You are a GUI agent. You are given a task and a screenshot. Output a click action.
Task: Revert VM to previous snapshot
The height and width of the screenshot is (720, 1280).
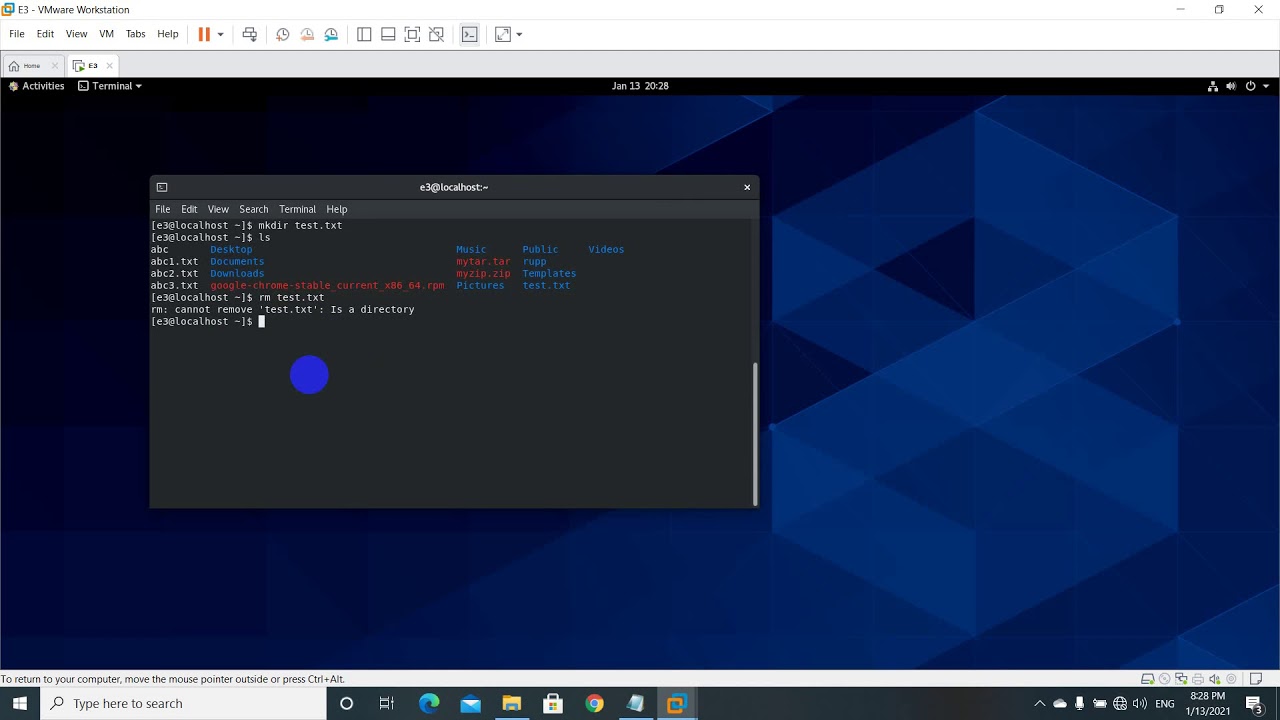(x=307, y=34)
